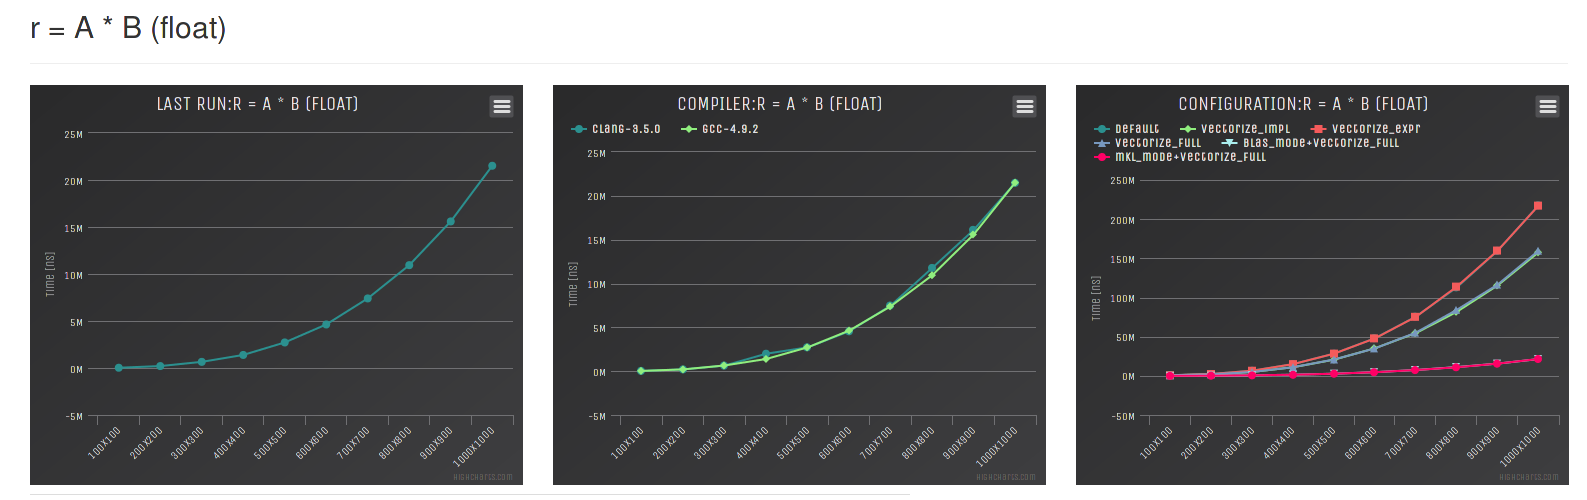This screenshot has height=500, width=1587.
Task: Select the 1000x1000 data point in Last Run chart
Action: click(492, 166)
